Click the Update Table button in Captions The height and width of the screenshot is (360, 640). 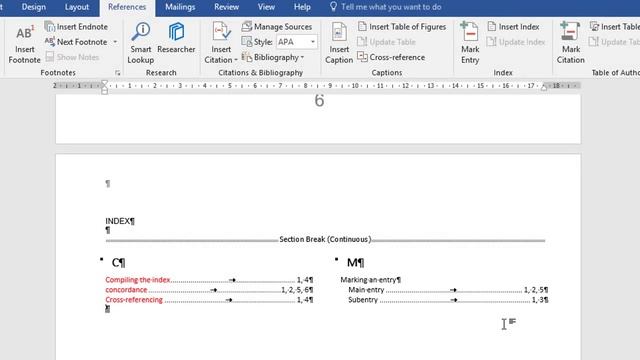(x=386, y=42)
